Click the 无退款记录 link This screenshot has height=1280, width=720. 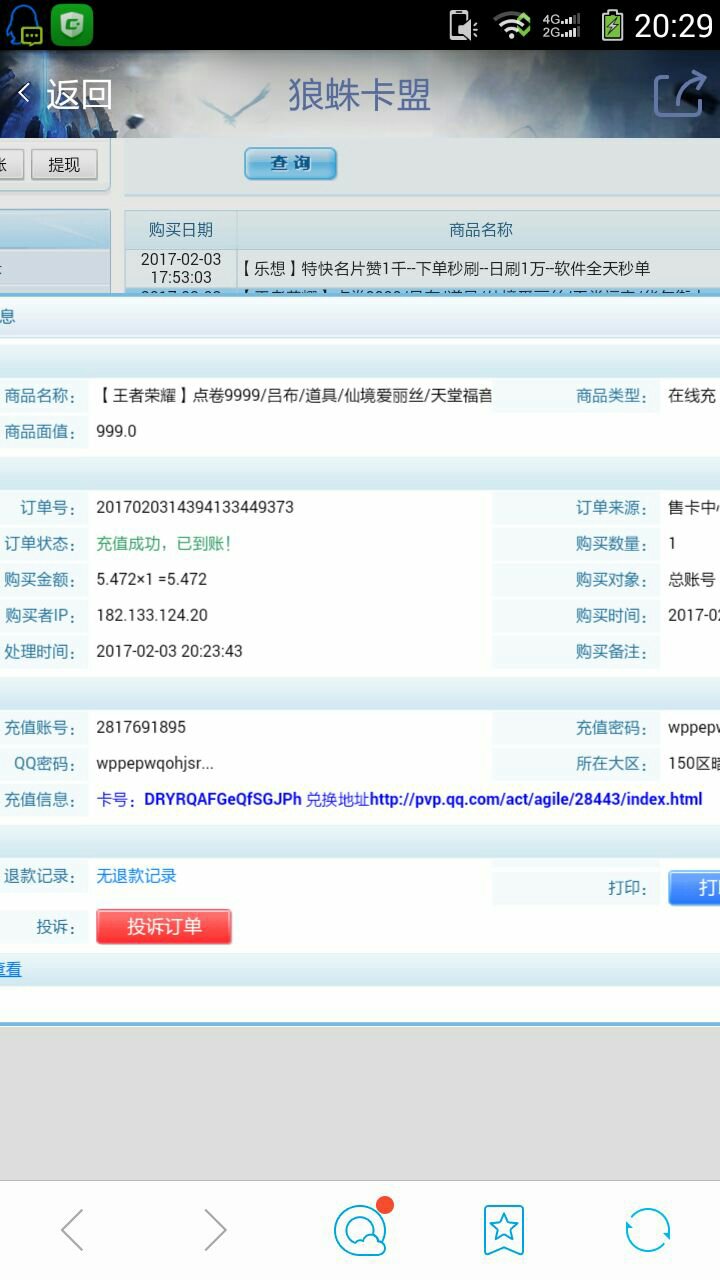coord(136,876)
